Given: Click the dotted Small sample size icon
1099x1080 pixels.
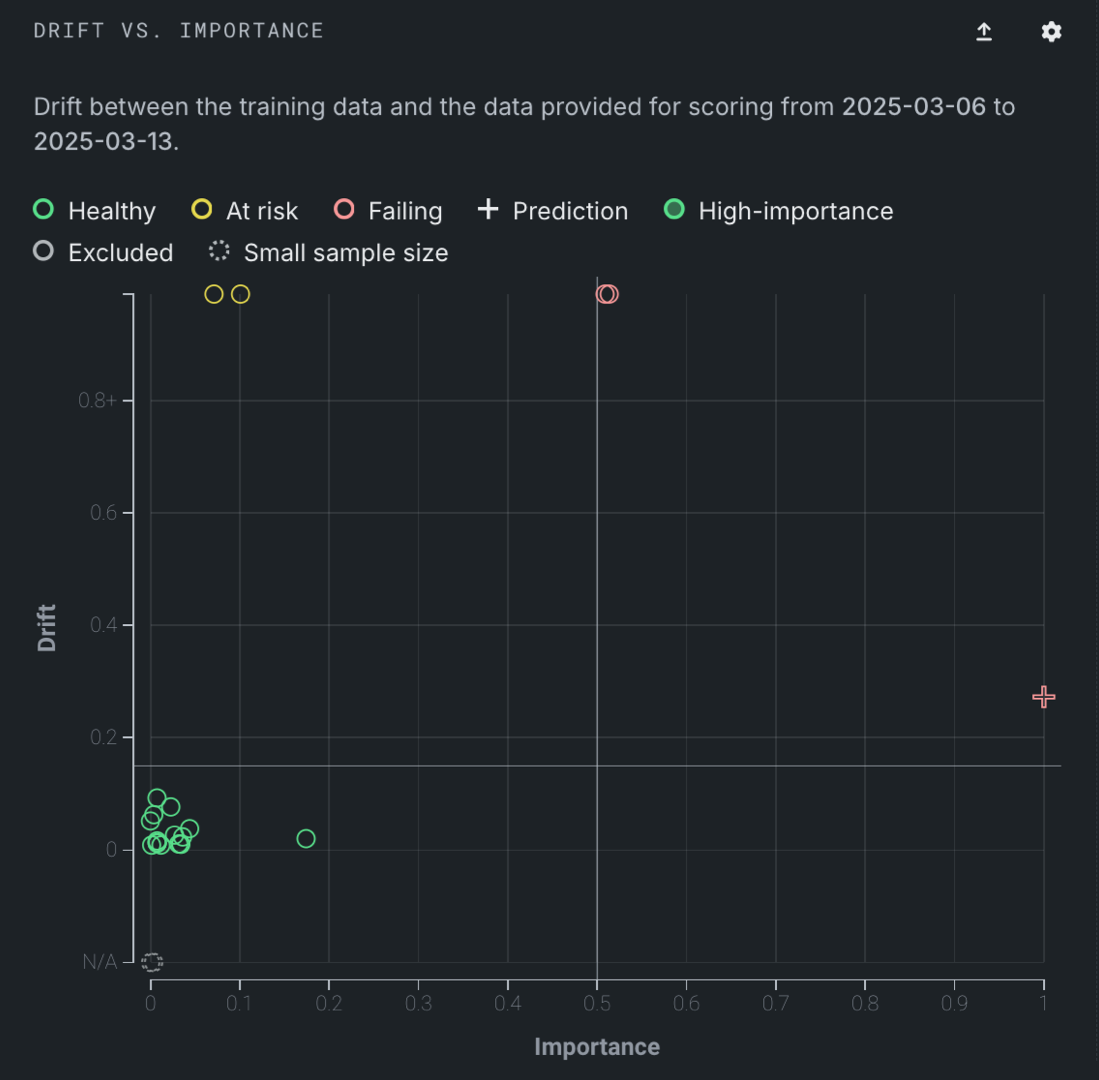Looking at the screenshot, I should point(219,252).
